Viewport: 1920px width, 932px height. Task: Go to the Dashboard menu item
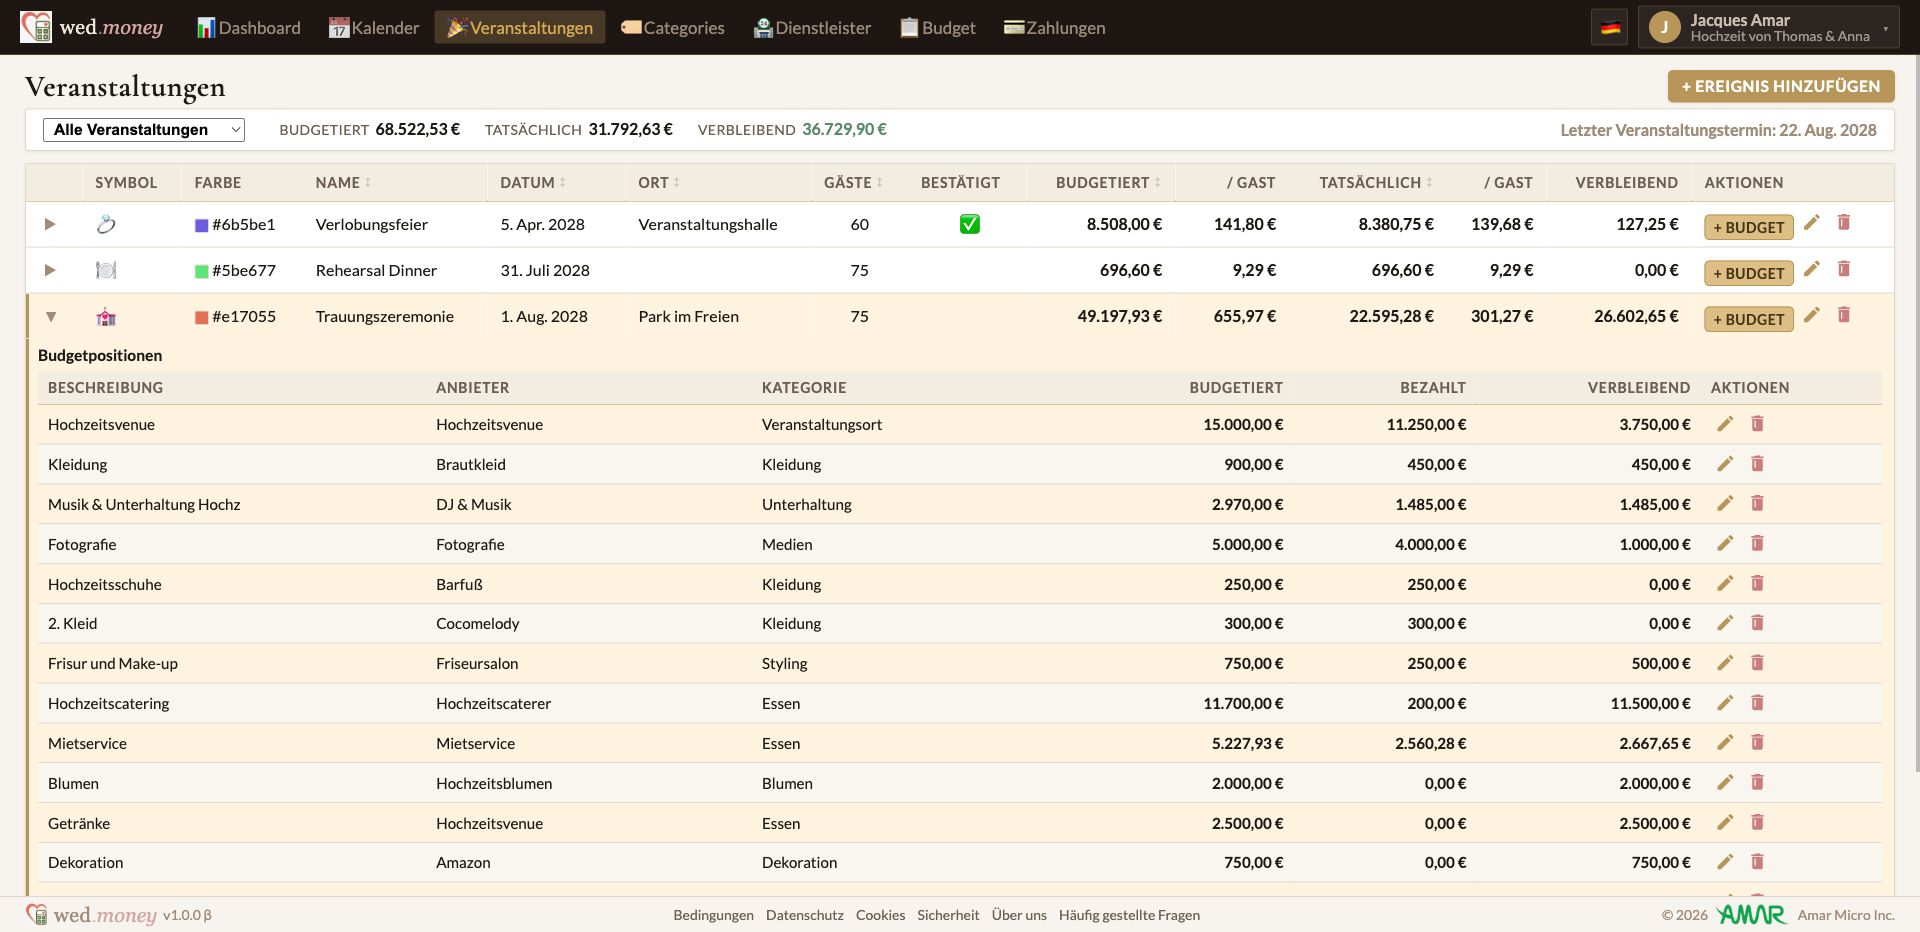click(249, 28)
